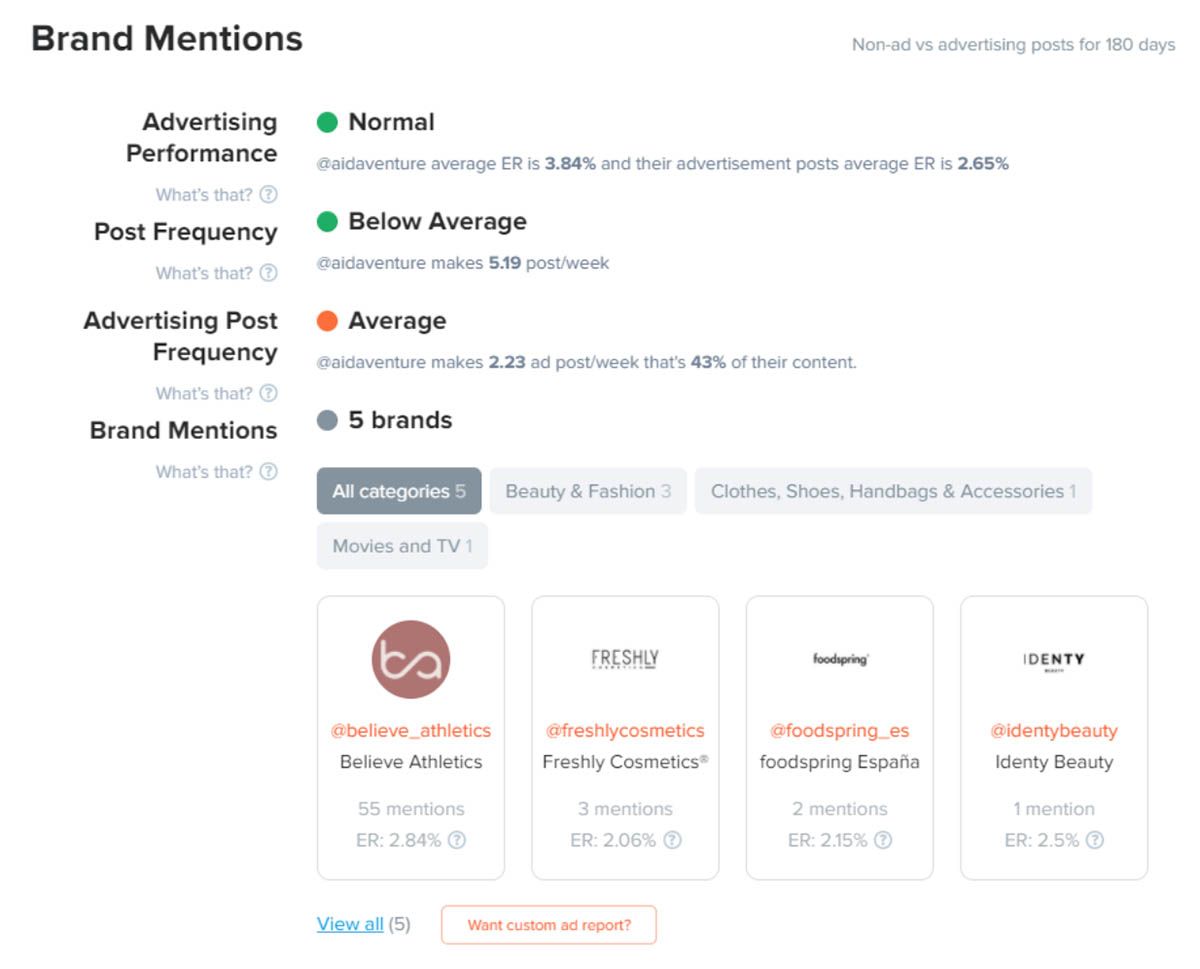The image size is (1200, 969).
Task: Open the @foodspring_es profile link
Action: pyautogui.click(x=838, y=730)
